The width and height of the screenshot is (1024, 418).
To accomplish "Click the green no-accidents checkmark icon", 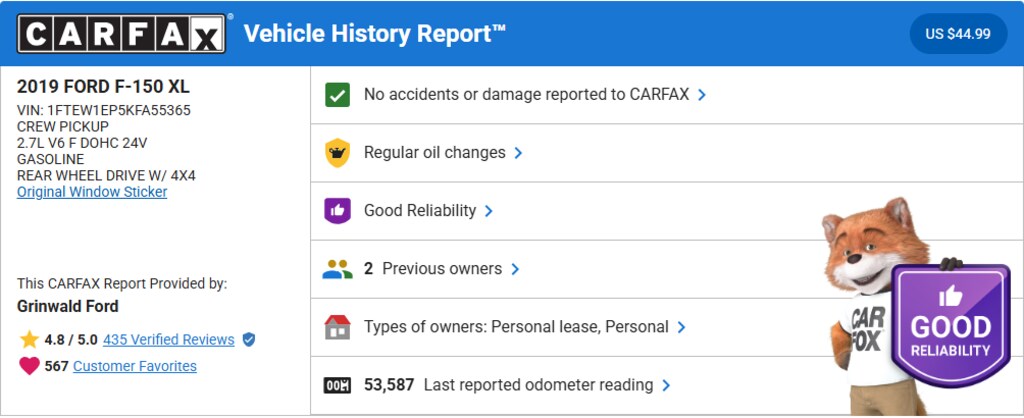I will (x=337, y=95).
